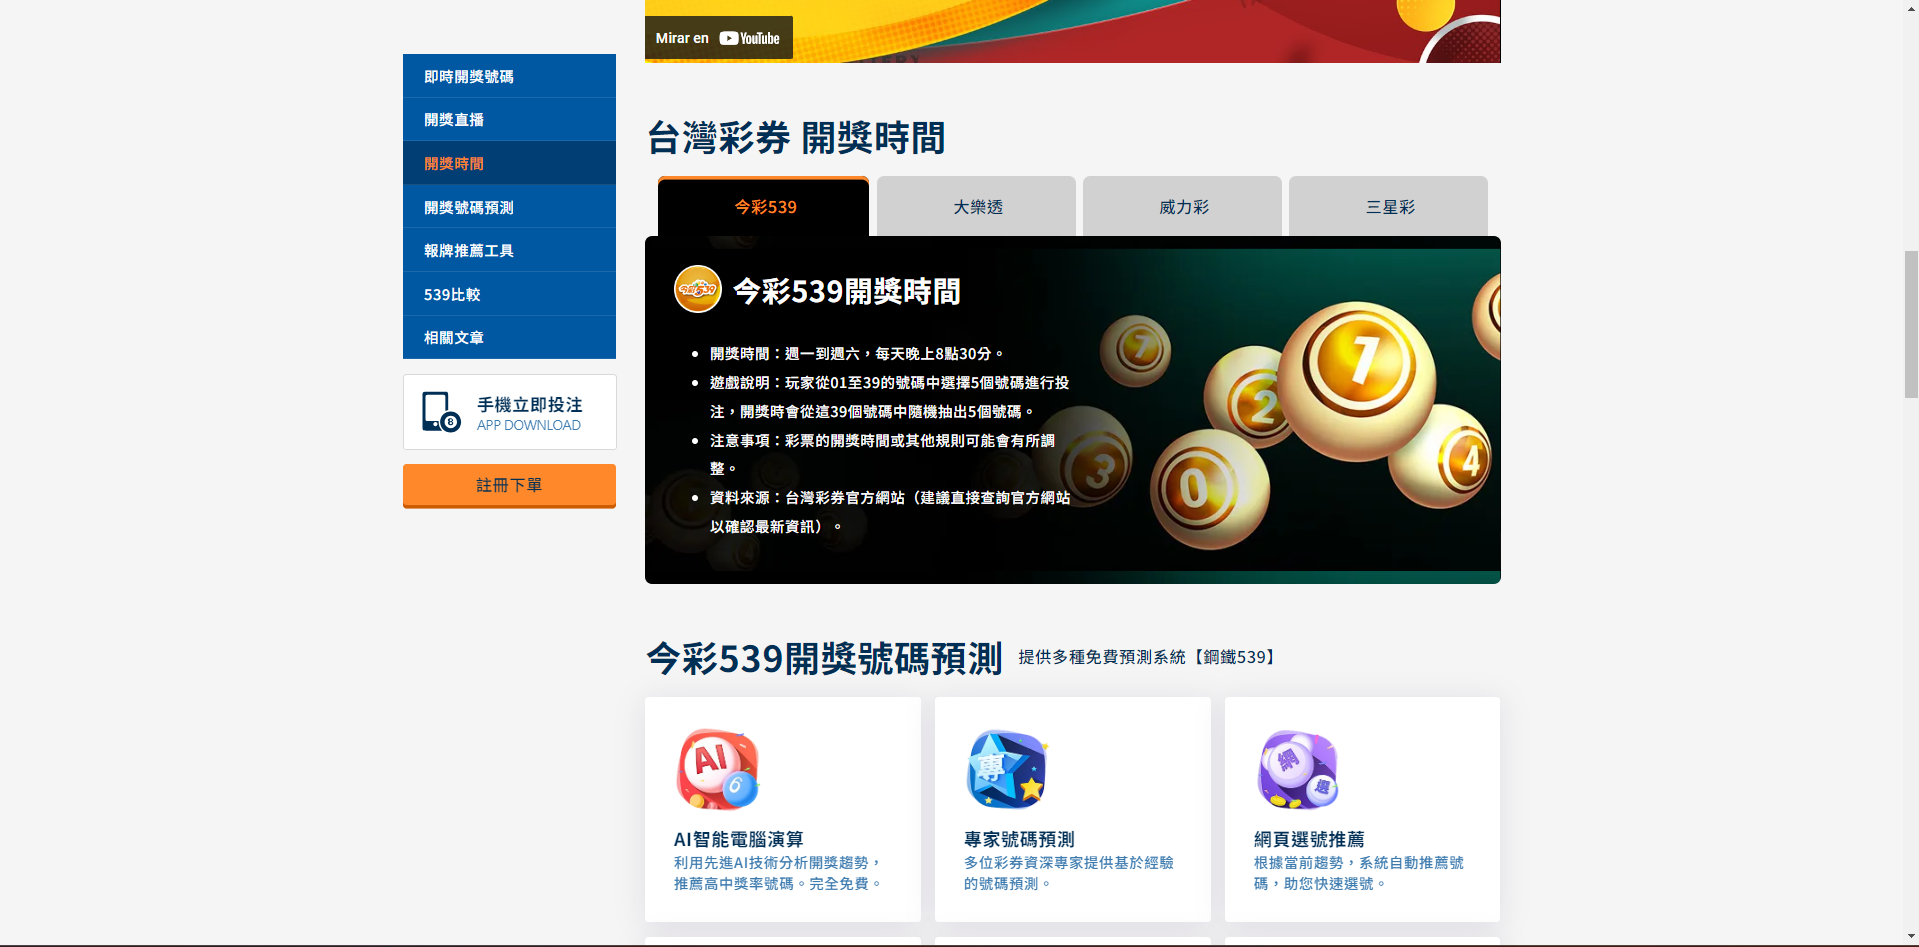Screen dimensions: 1919x947
Task: Select the 三星彩 tab
Action: 1388,207
